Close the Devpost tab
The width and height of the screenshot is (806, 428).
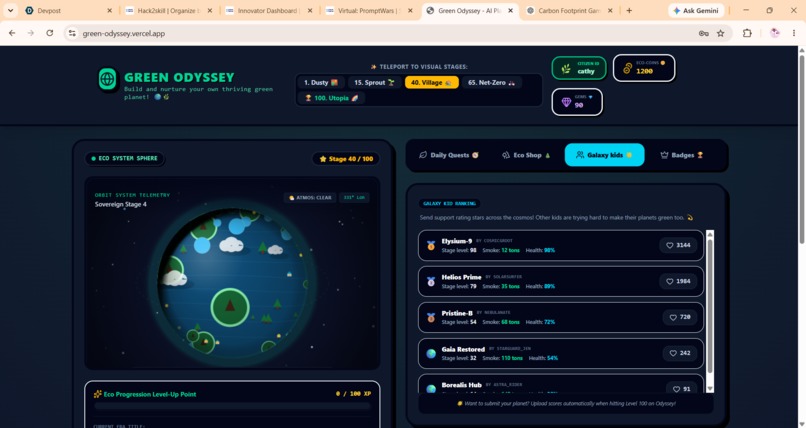coord(109,10)
